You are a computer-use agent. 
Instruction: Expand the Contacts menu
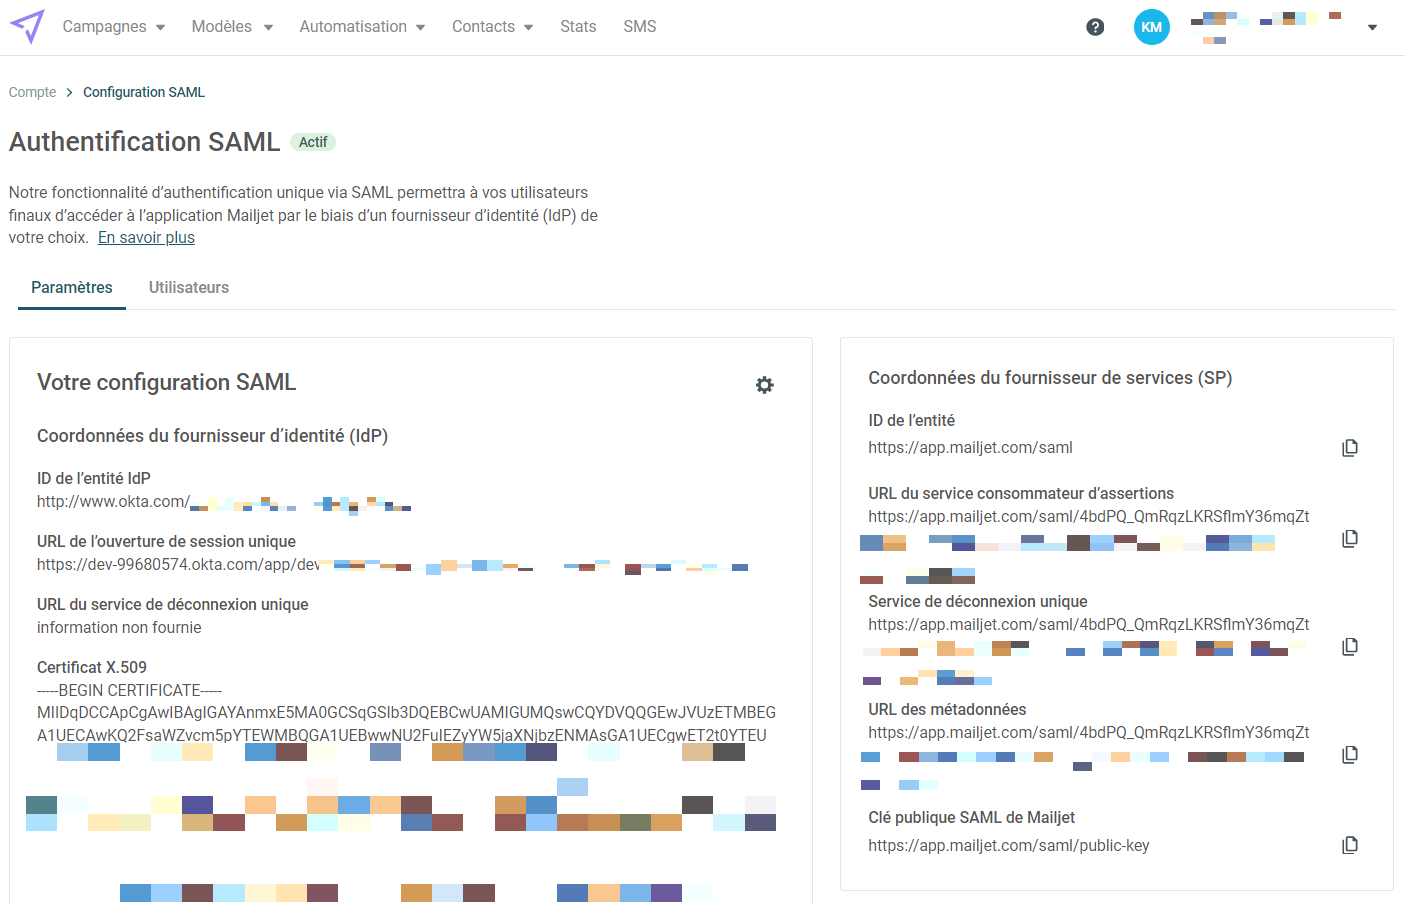(492, 27)
